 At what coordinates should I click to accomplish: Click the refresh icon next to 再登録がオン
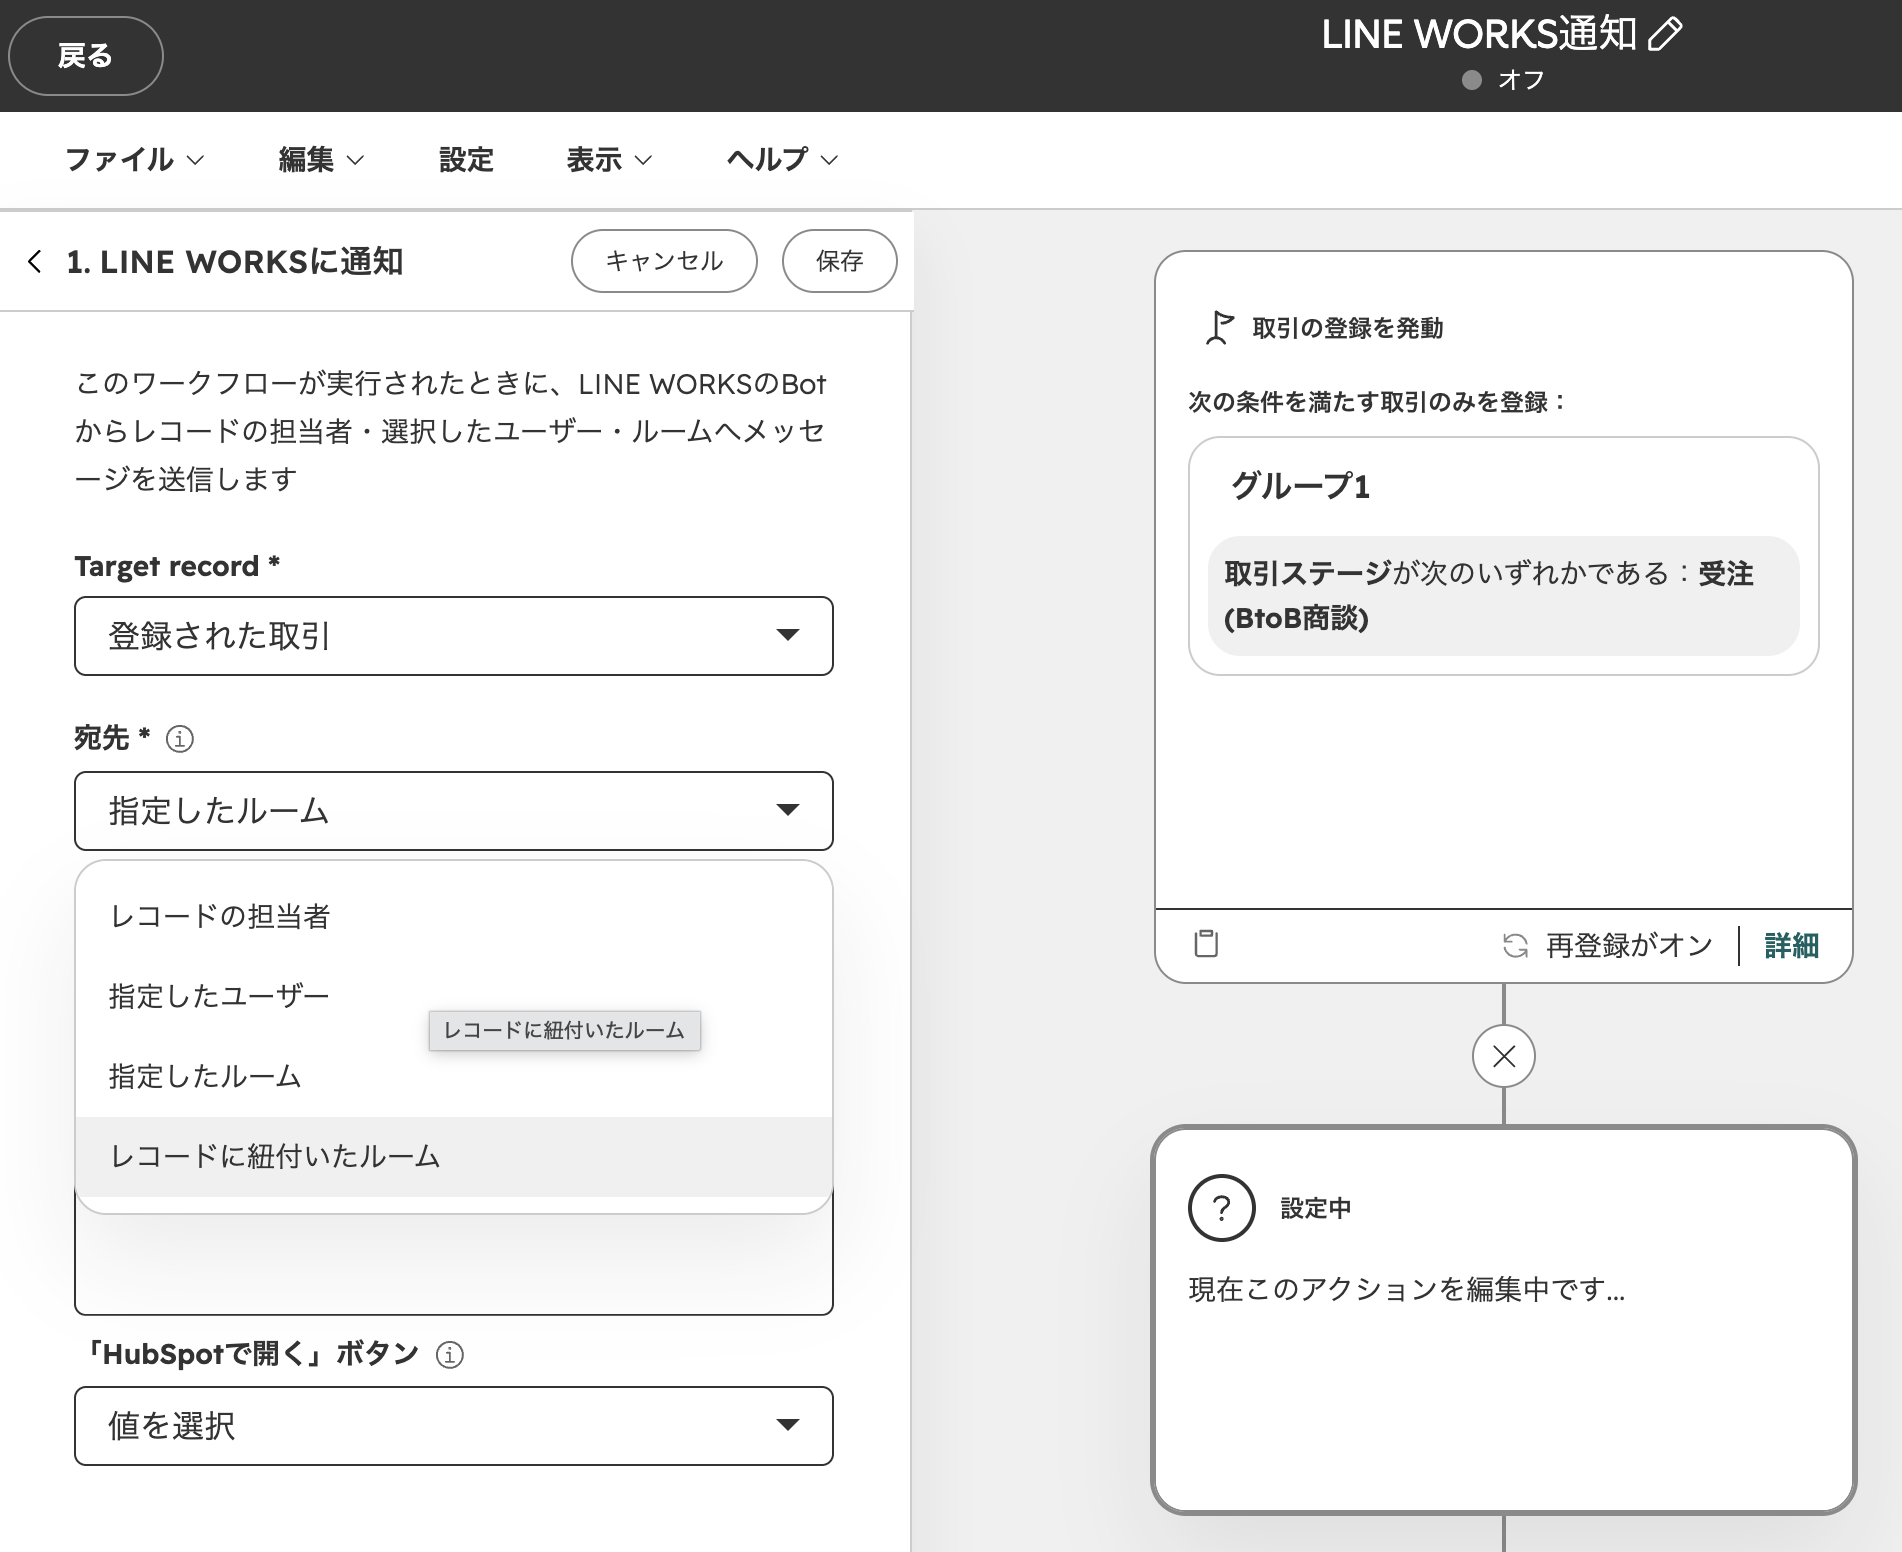[x=1516, y=946]
